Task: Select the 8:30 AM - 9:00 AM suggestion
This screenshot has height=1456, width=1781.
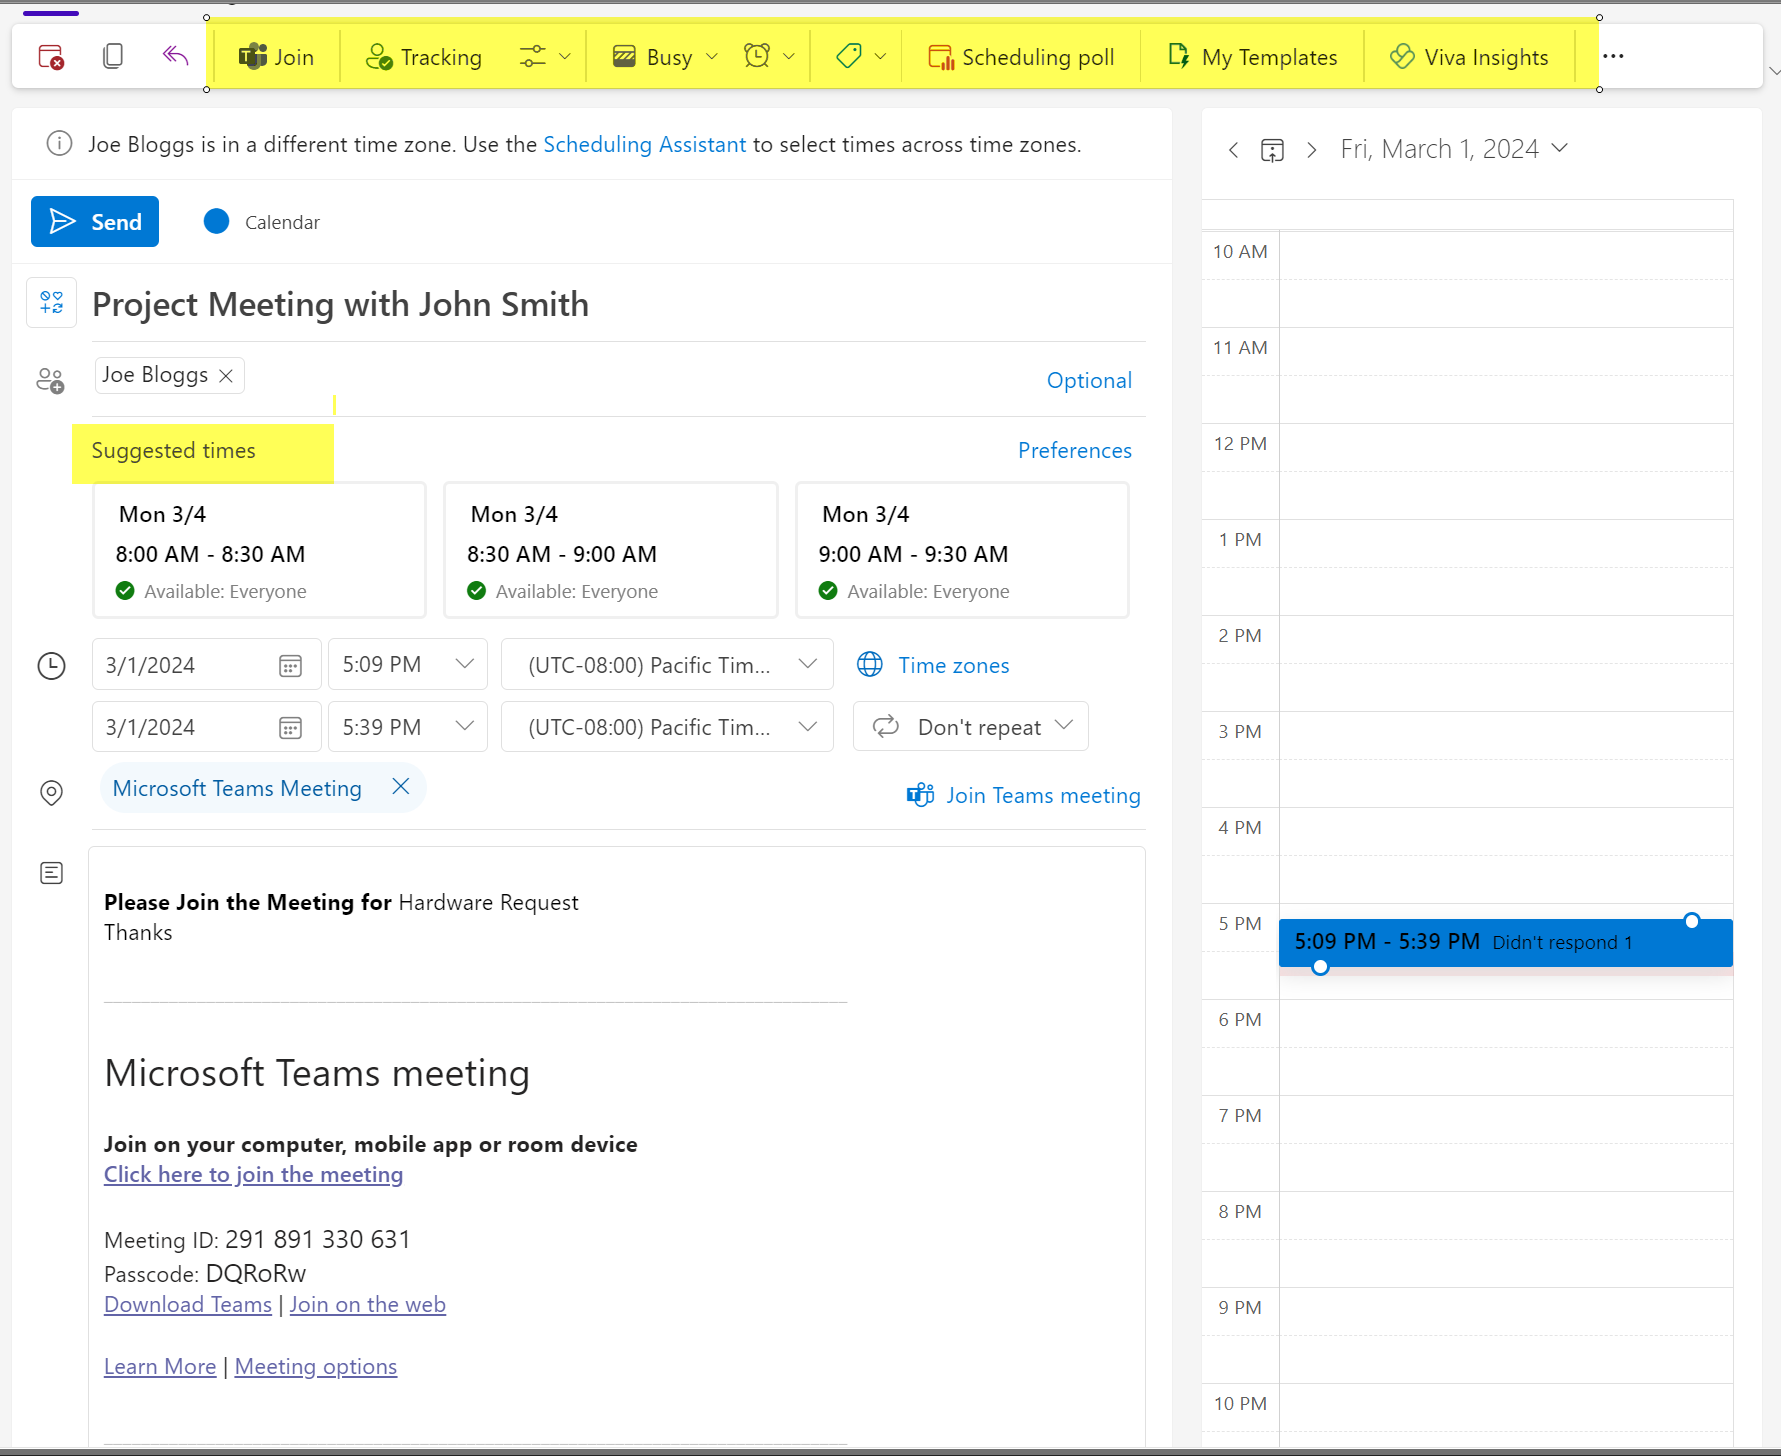Action: (x=611, y=550)
